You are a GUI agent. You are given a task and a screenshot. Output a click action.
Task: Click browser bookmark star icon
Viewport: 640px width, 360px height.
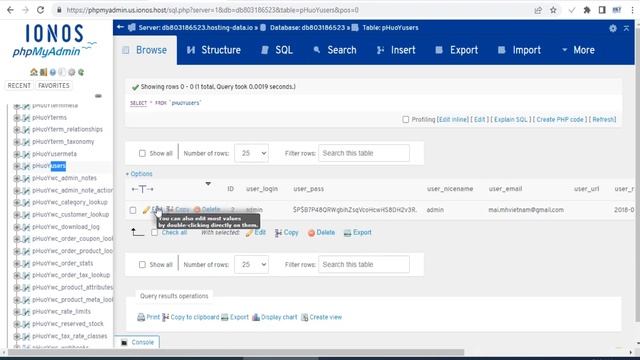coord(553,10)
